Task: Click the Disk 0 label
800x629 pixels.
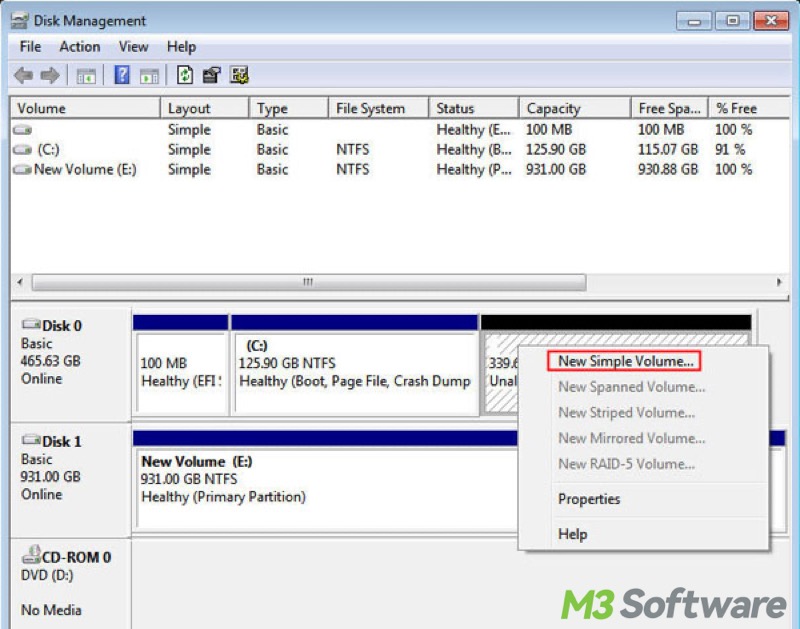Action: pyautogui.click(x=62, y=326)
